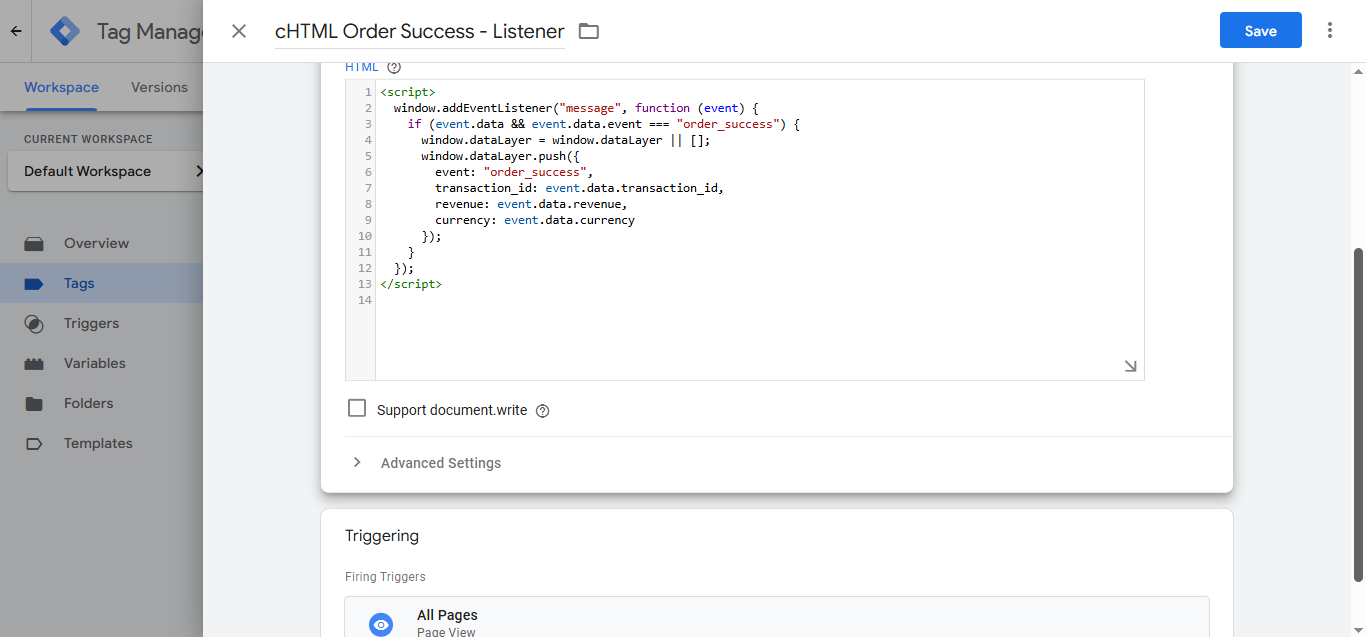Switch to the Workspace tab
This screenshot has height=637, width=1366.
point(61,87)
